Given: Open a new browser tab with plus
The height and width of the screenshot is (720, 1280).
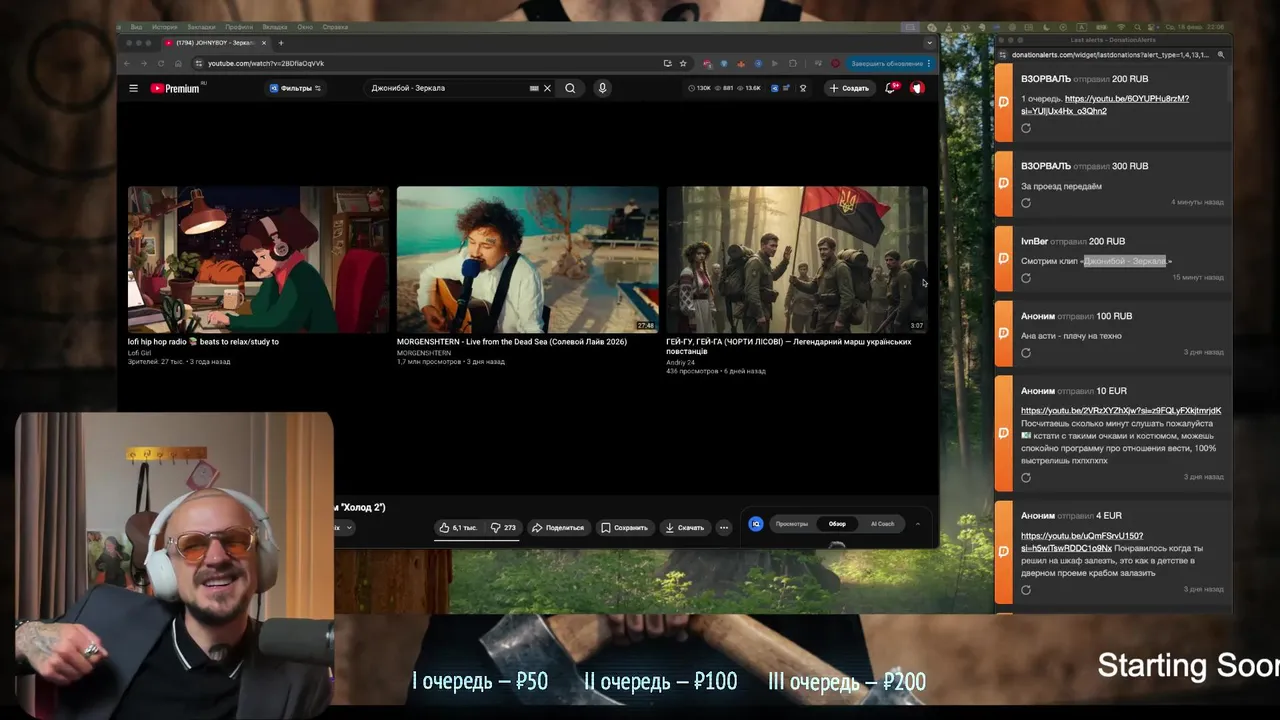Looking at the screenshot, I should pos(281,43).
